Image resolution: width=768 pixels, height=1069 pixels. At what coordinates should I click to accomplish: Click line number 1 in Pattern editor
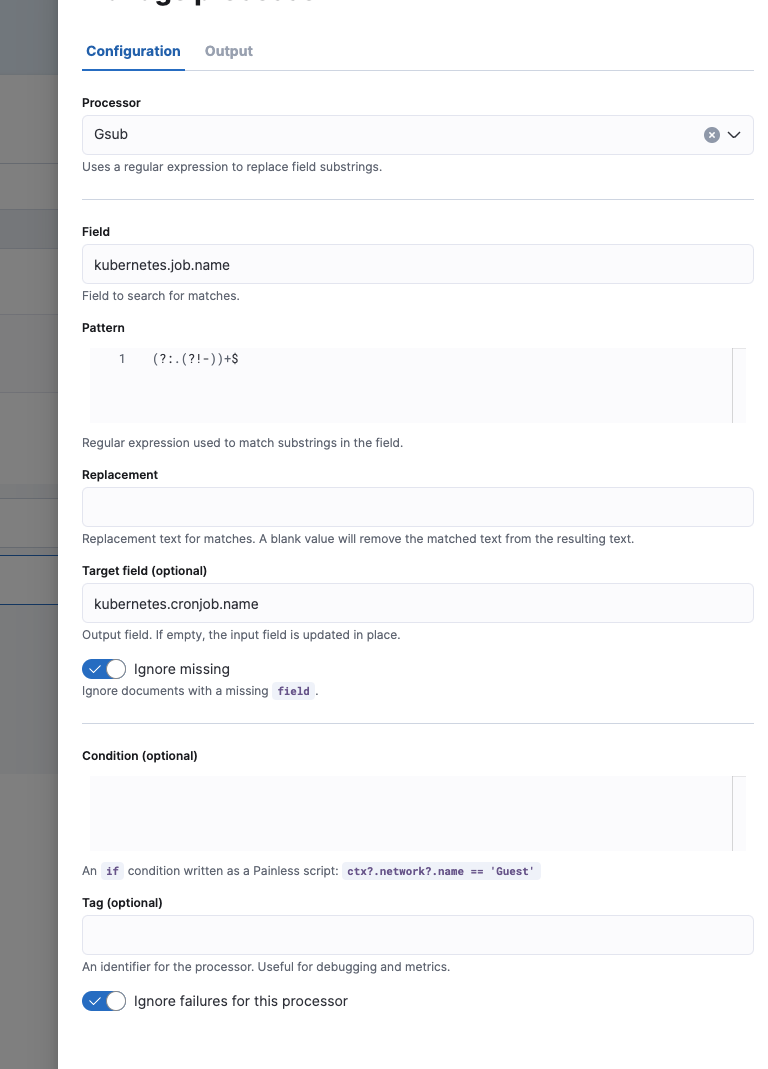(x=122, y=359)
